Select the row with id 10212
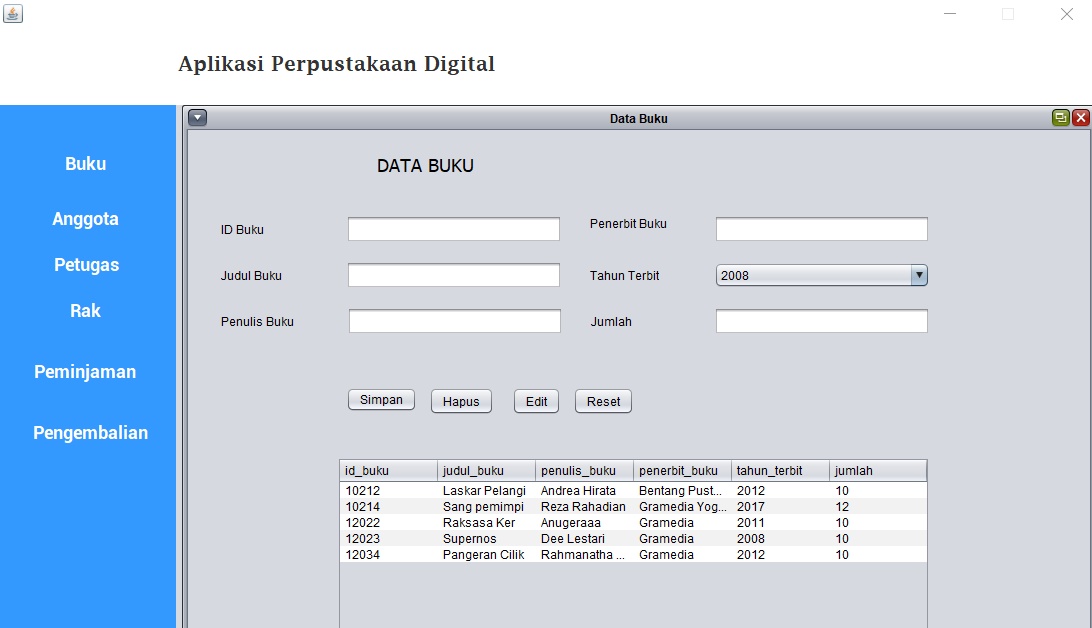This screenshot has height=628, width=1092. 633,490
